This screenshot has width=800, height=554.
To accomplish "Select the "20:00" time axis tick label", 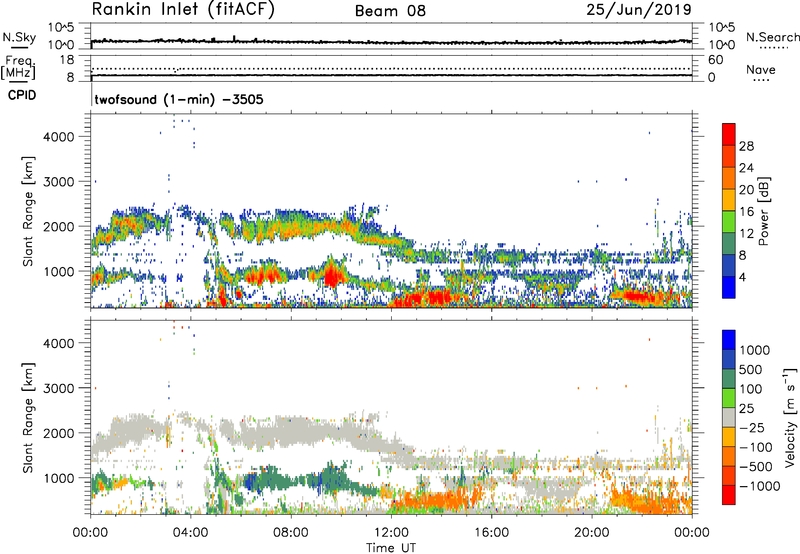I will (592, 533).
